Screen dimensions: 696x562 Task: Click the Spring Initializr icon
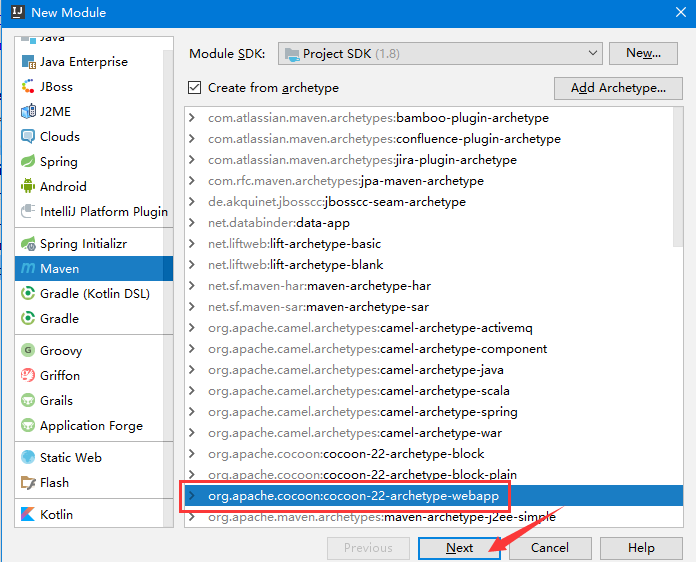[28, 243]
